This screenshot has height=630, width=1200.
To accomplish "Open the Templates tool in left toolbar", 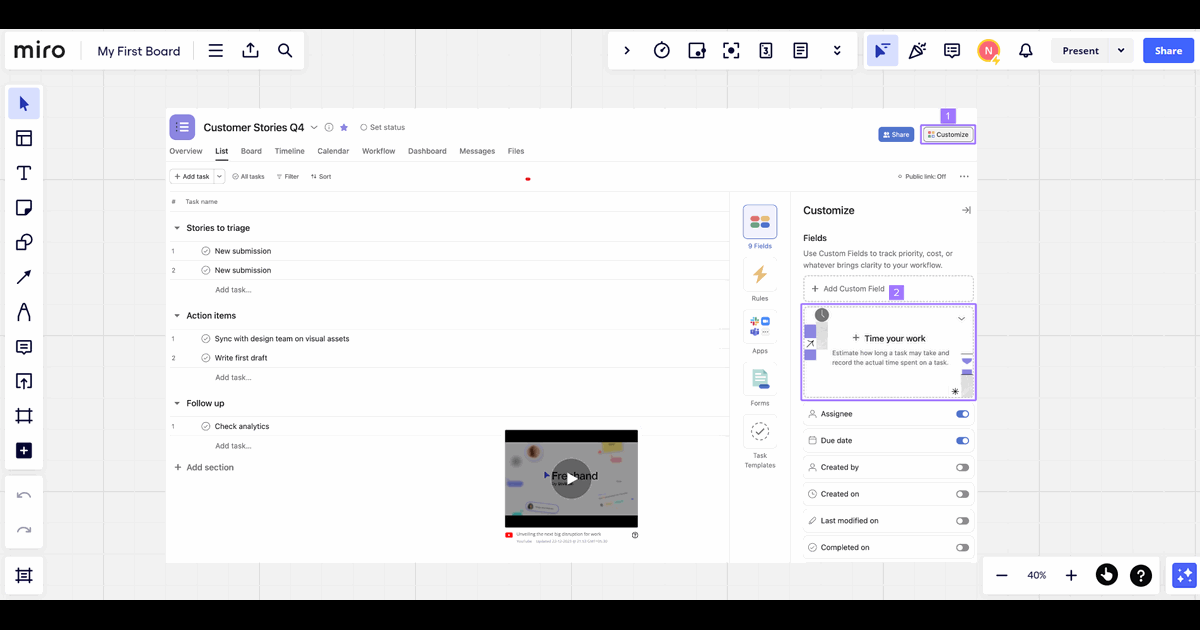I will (24, 139).
